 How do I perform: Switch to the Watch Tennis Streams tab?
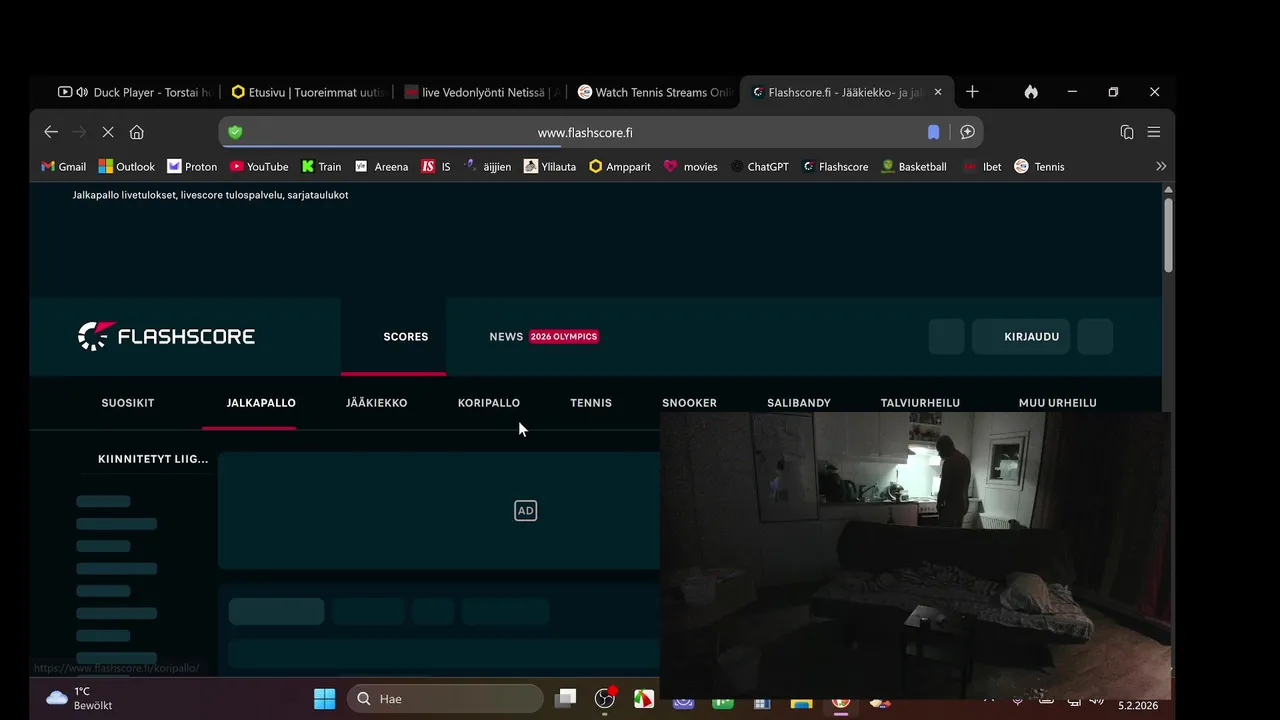[655, 92]
